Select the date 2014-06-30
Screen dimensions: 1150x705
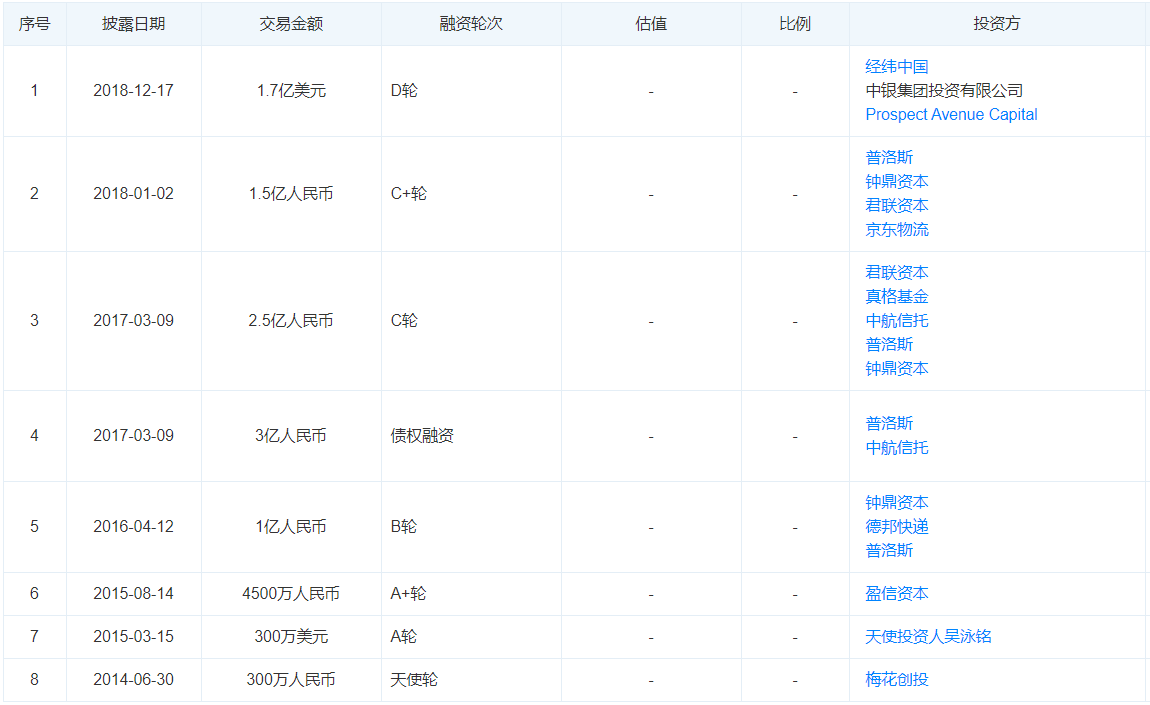[x=133, y=681]
